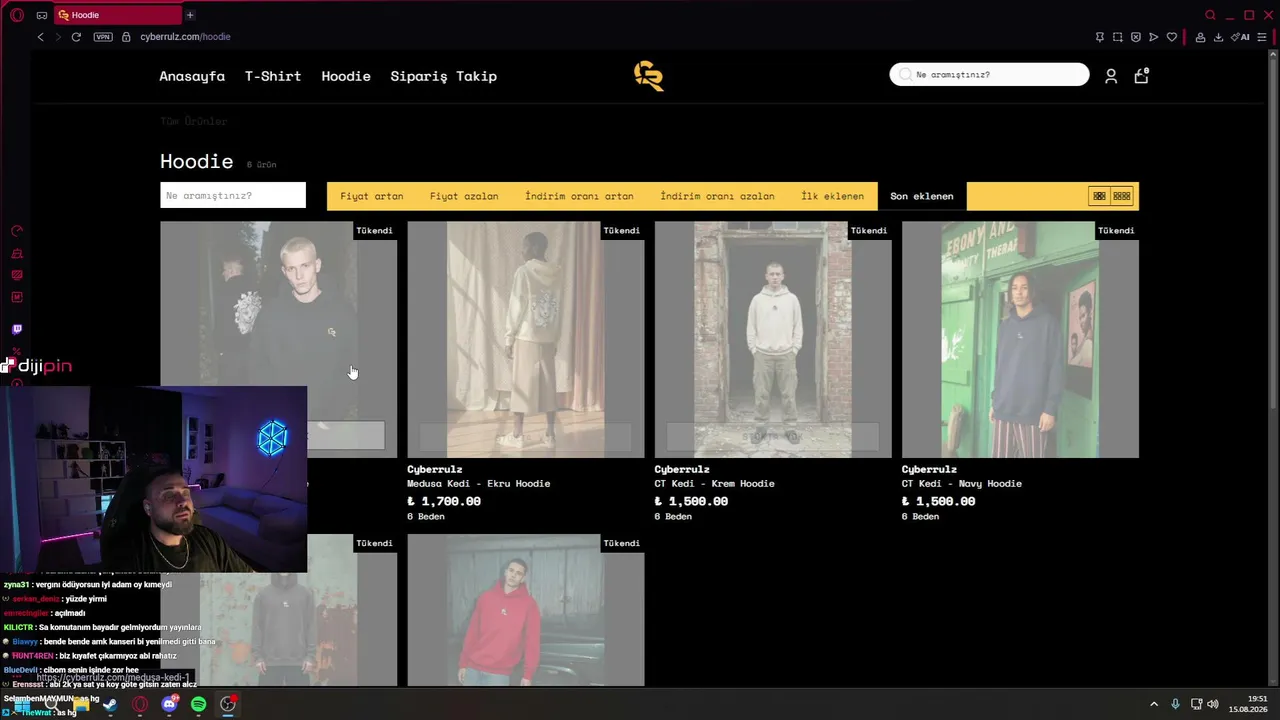Open Spotify from the taskbar
The height and width of the screenshot is (720, 1280).
coord(198,704)
